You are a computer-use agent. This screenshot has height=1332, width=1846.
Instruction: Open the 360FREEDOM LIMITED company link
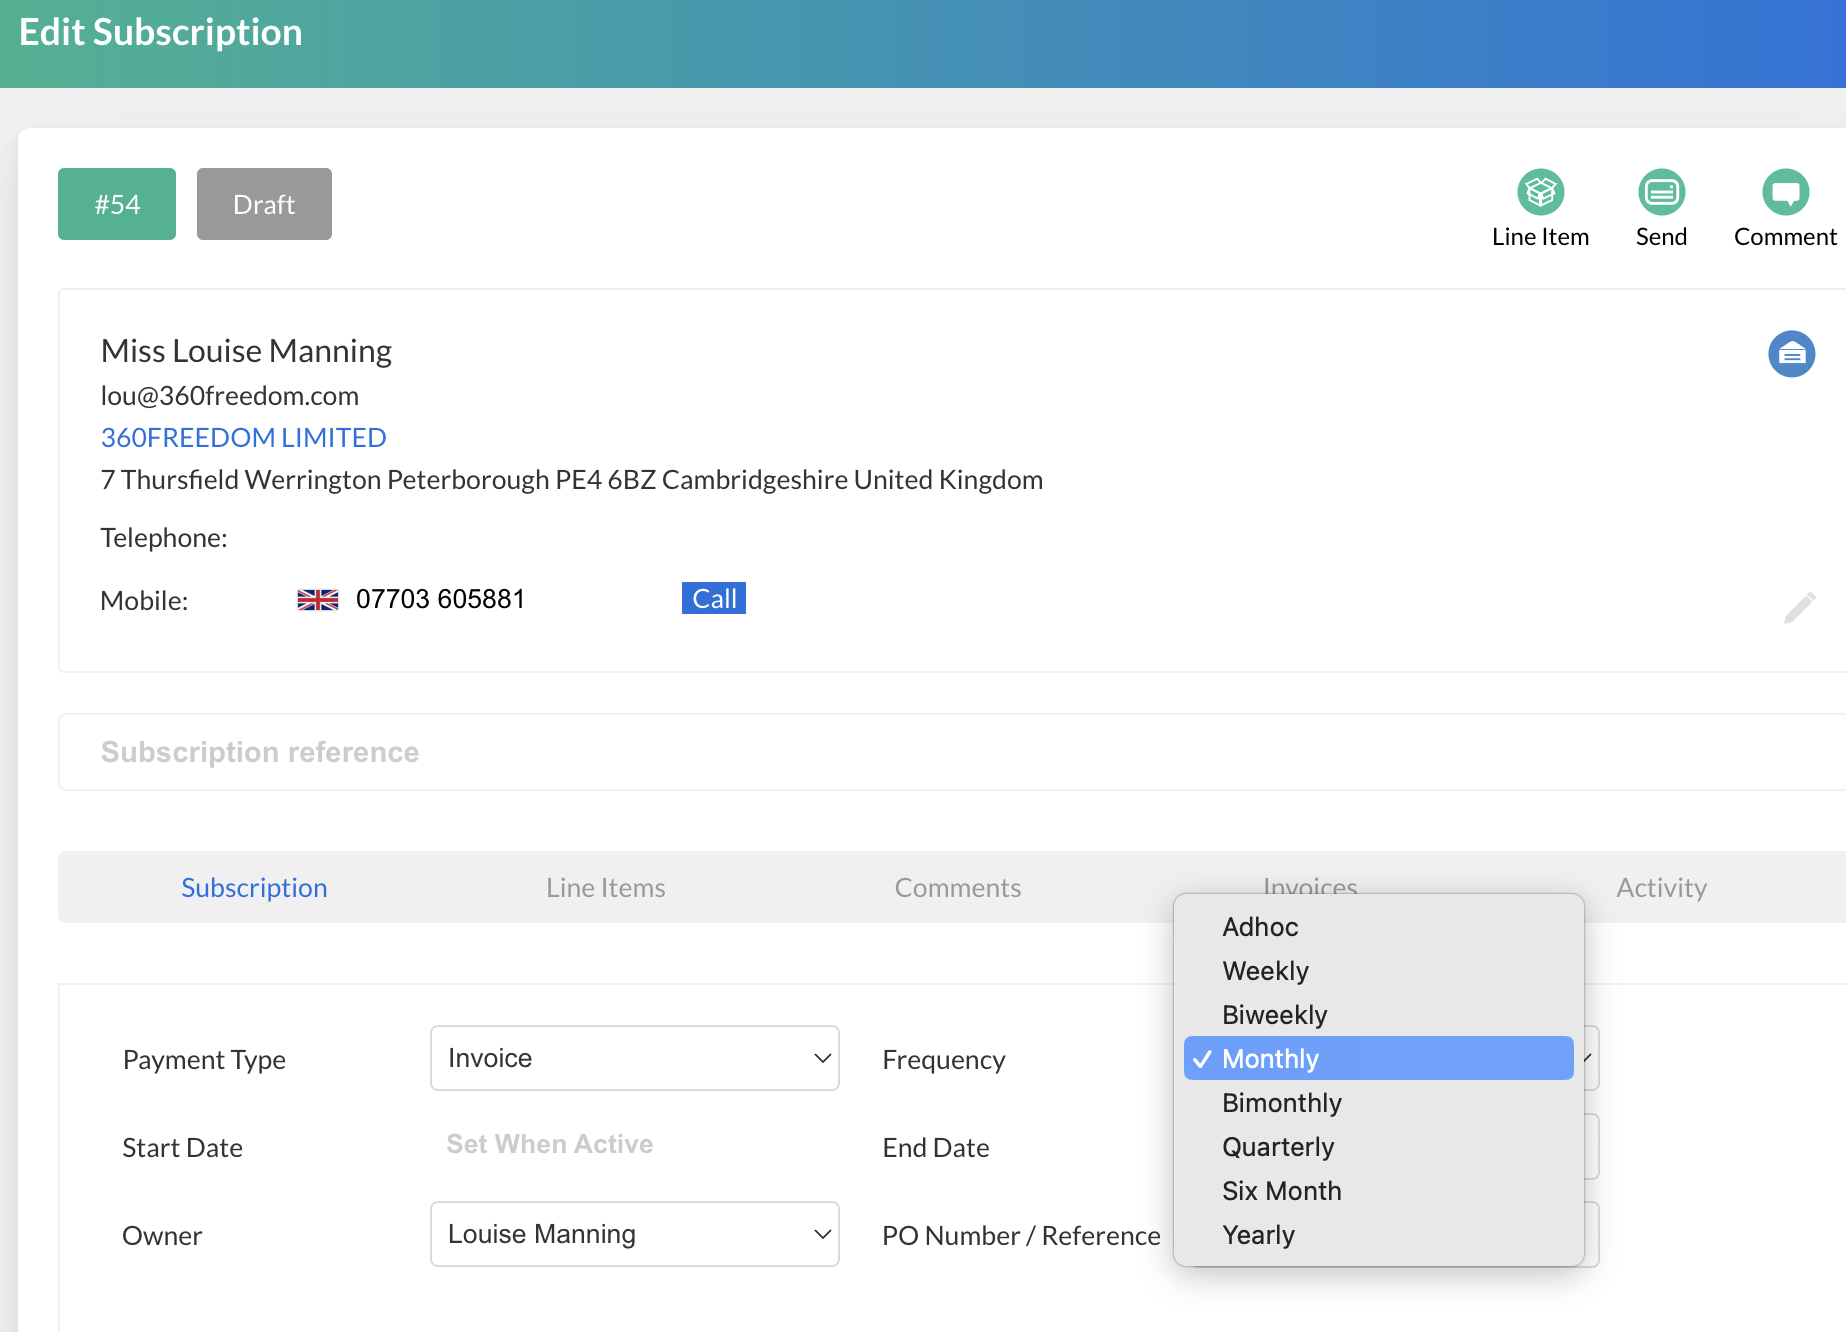tap(243, 438)
